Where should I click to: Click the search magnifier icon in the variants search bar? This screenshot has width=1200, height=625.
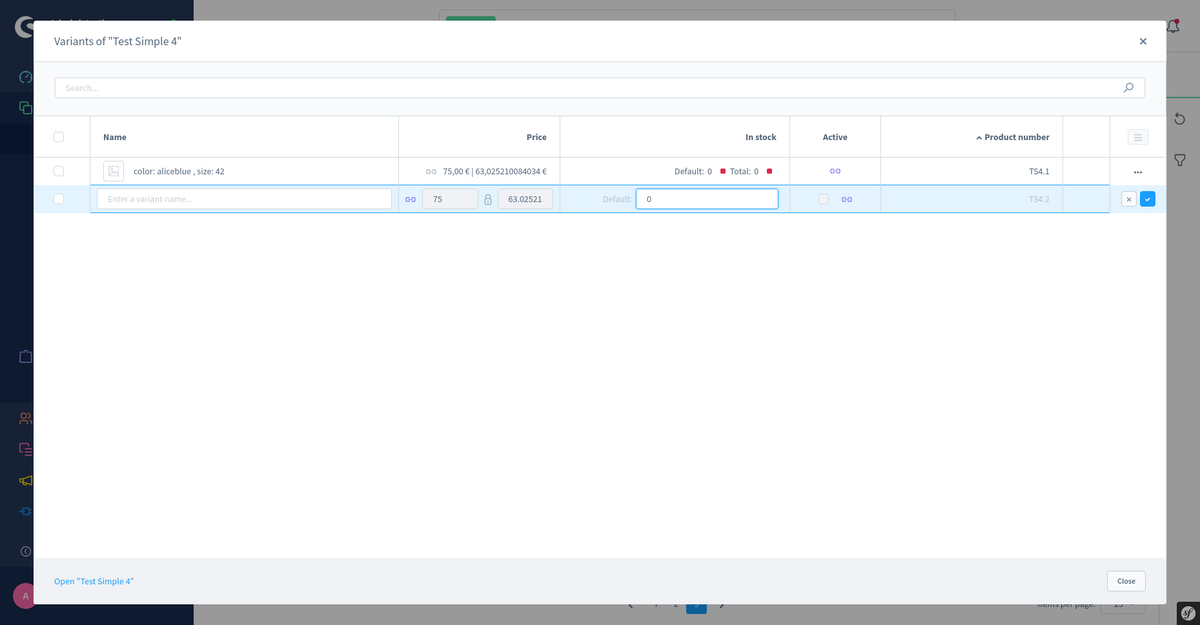(x=1129, y=88)
